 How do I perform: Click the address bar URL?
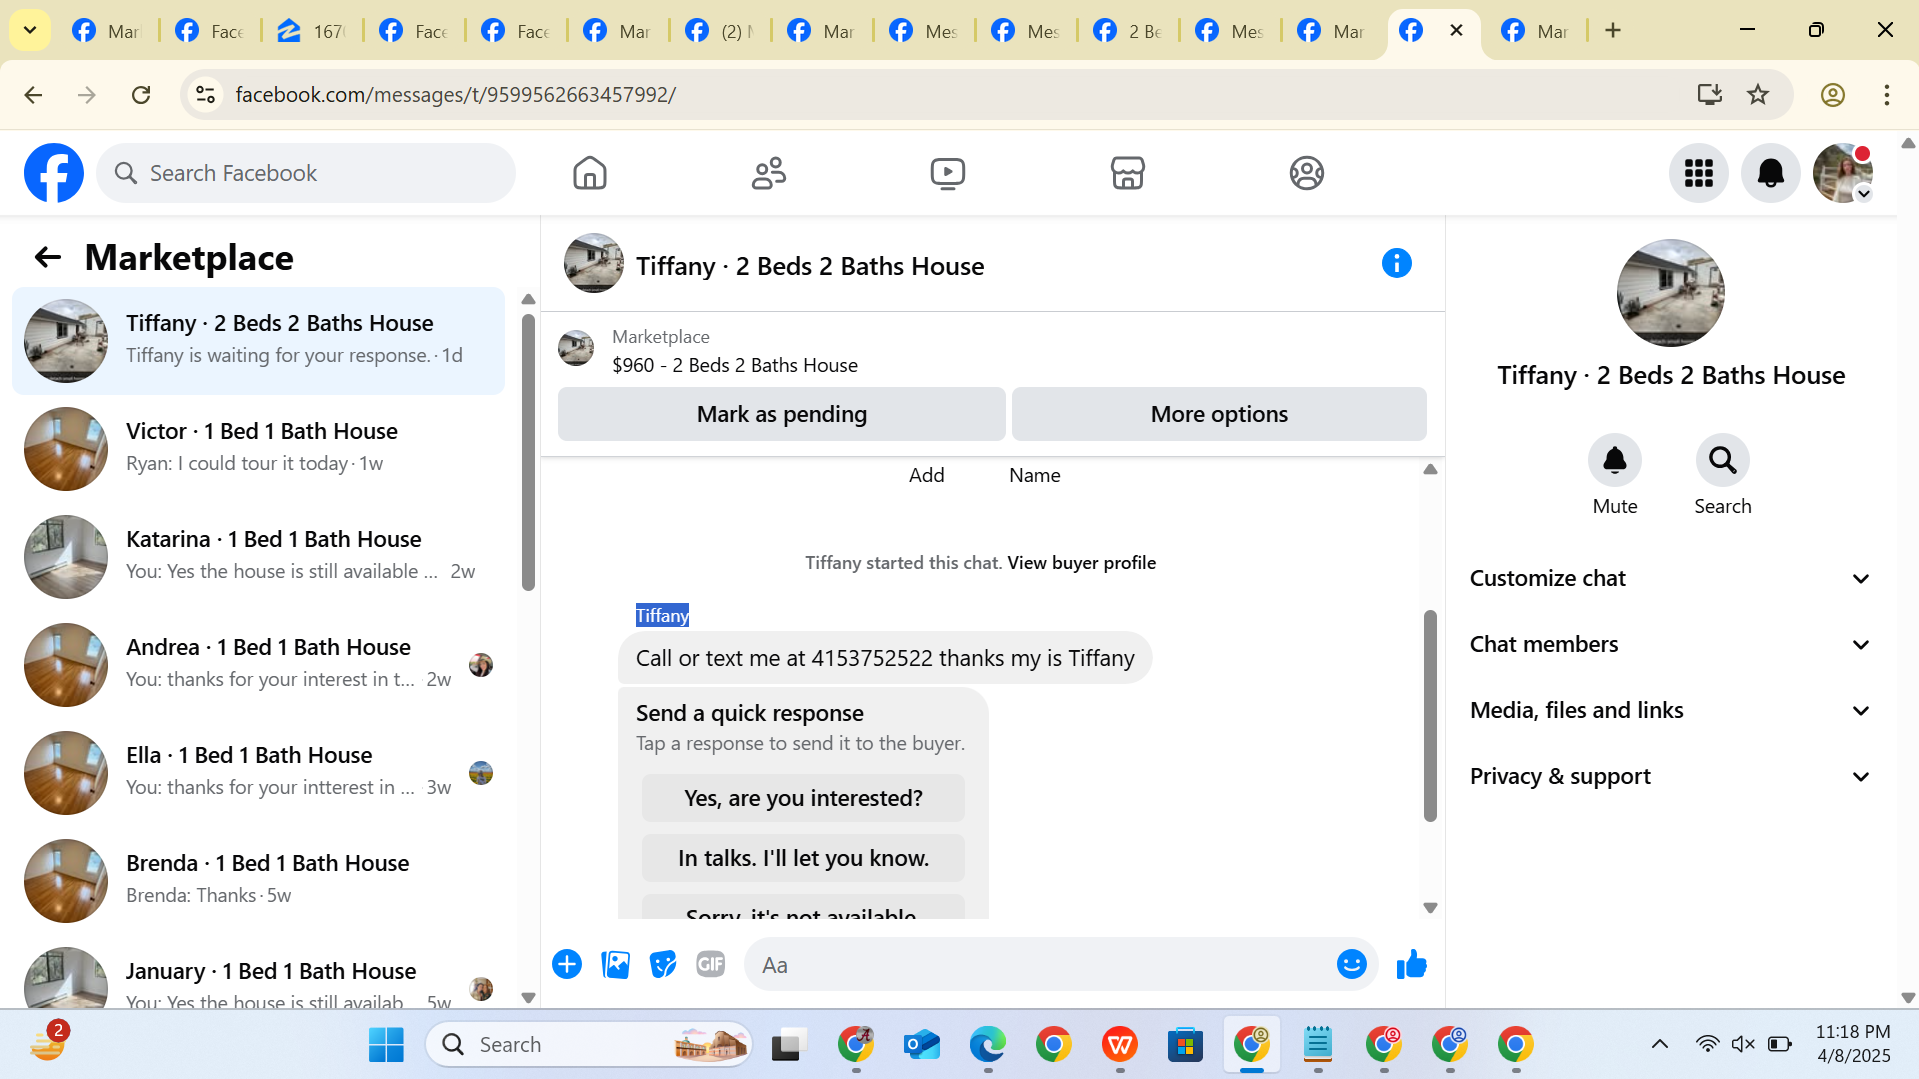[455, 95]
